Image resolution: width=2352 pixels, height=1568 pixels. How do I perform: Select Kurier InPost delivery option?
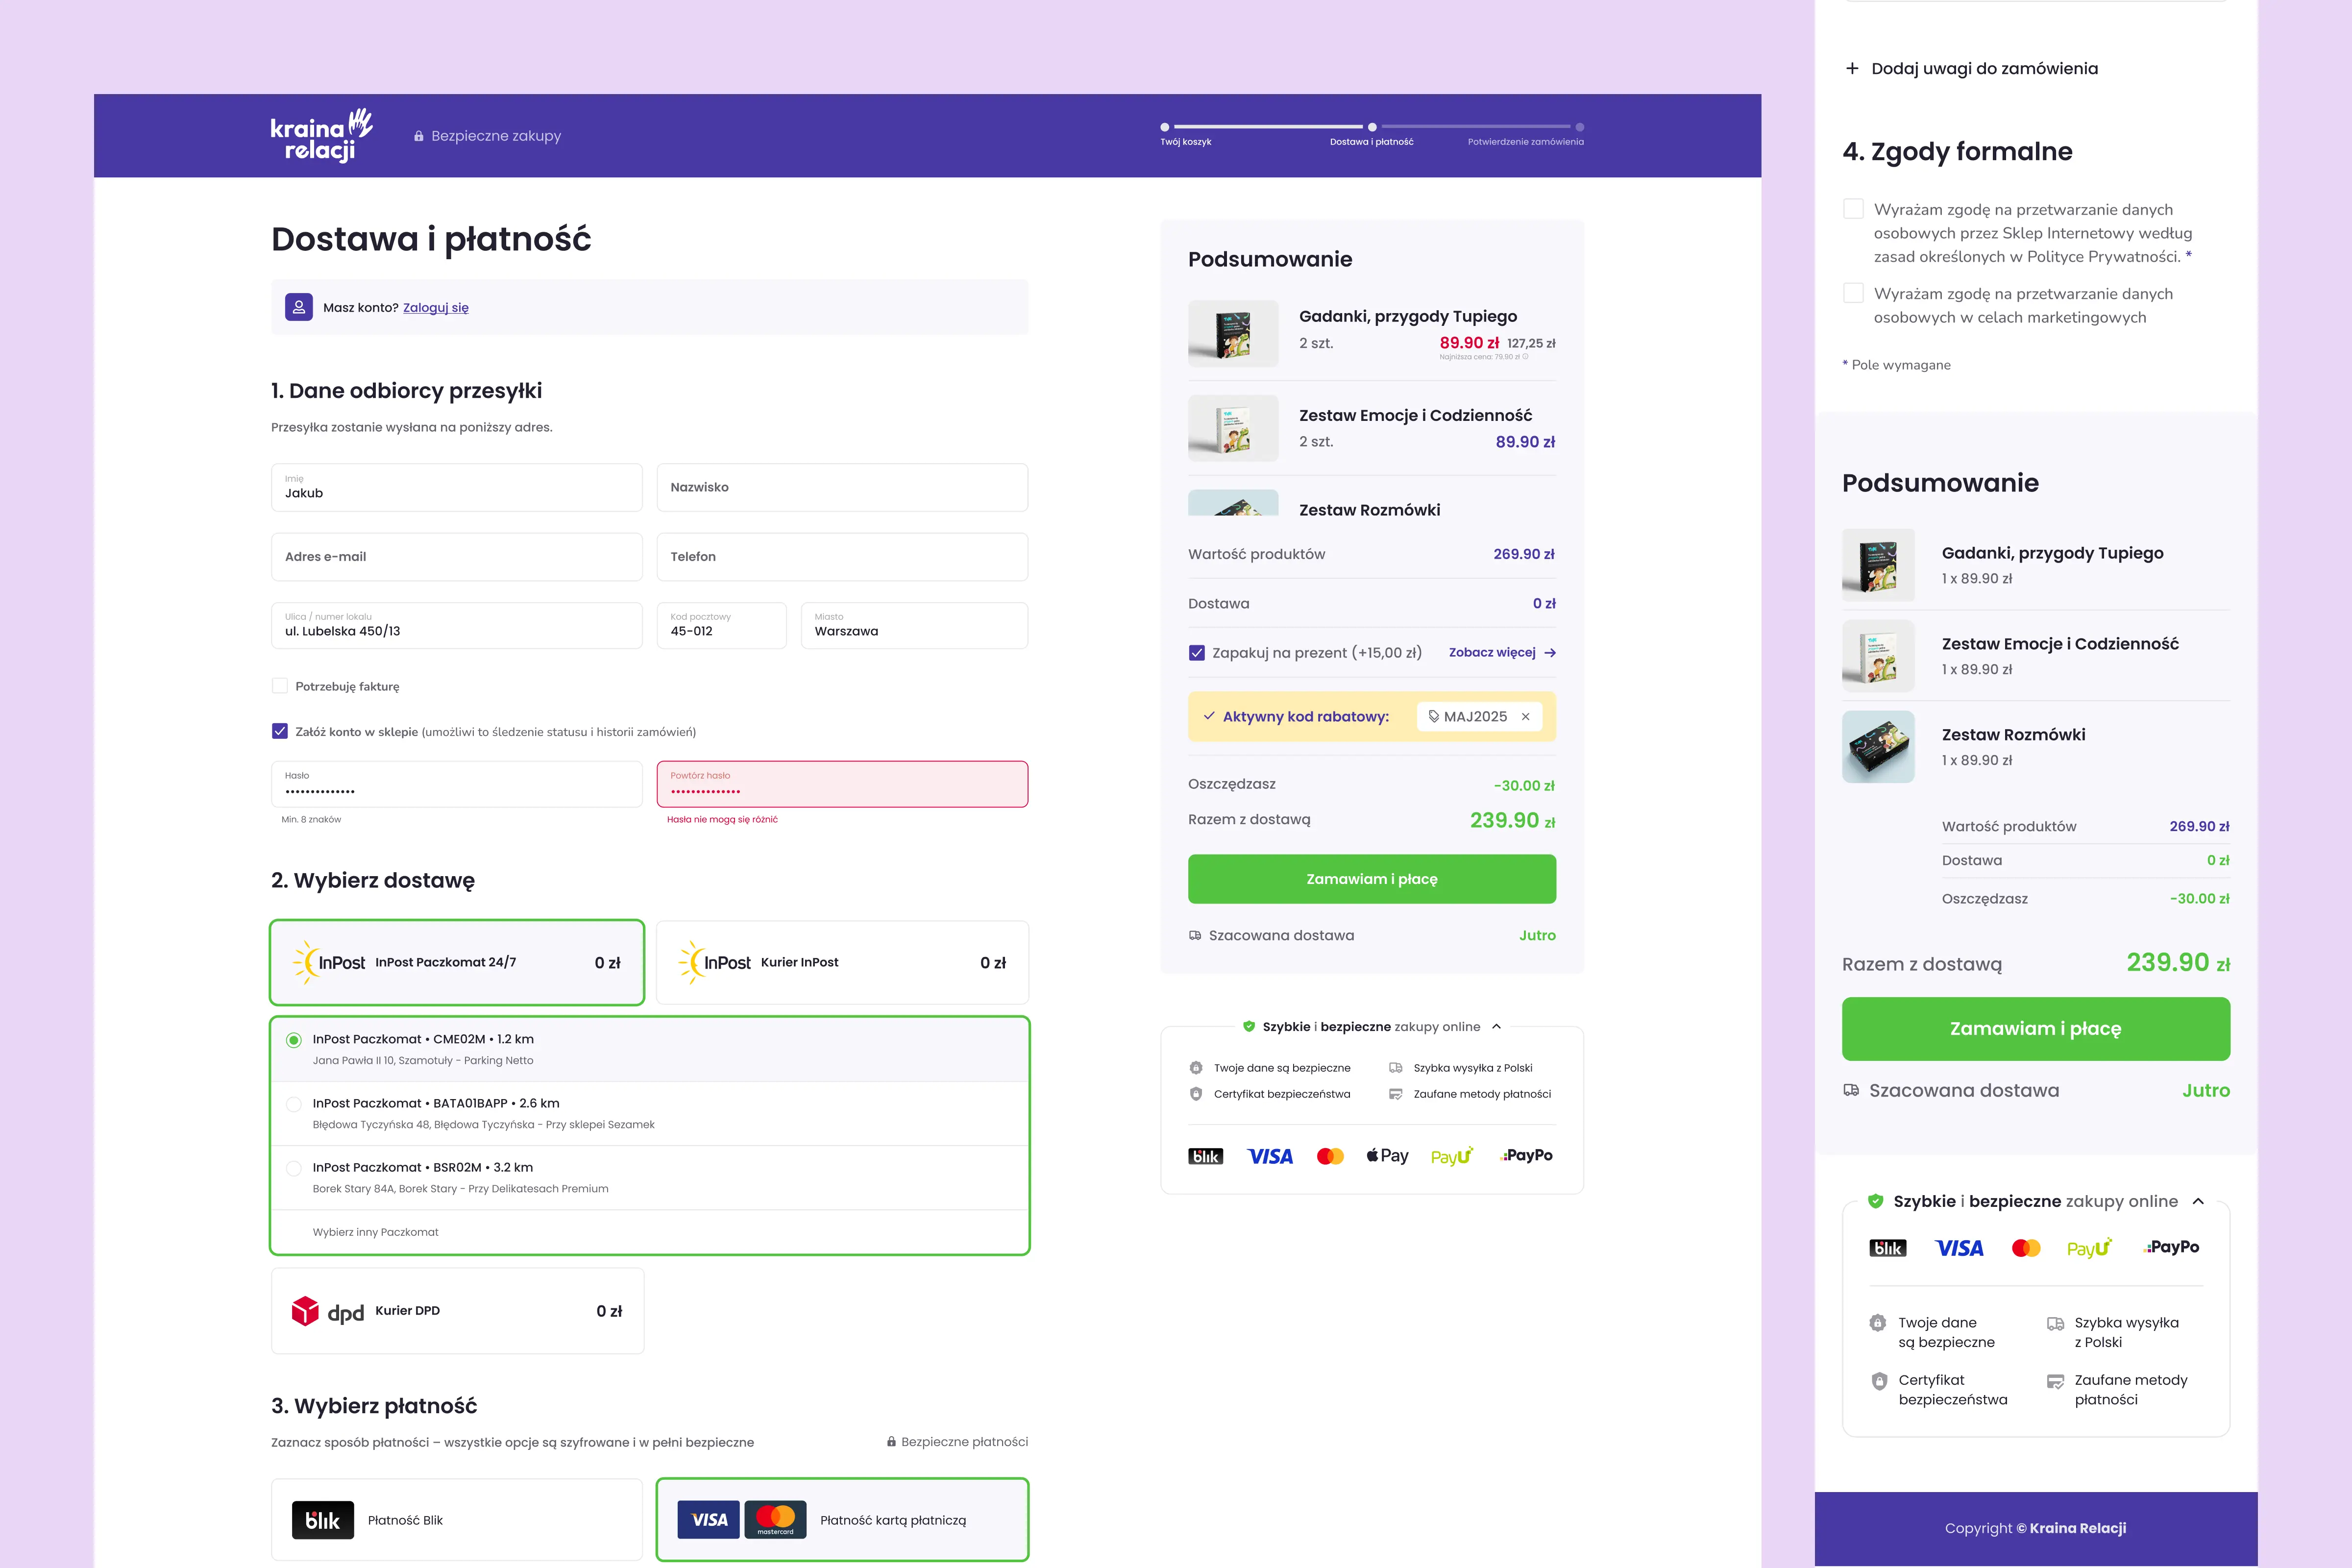pyautogui.click(x=842, y=962)
